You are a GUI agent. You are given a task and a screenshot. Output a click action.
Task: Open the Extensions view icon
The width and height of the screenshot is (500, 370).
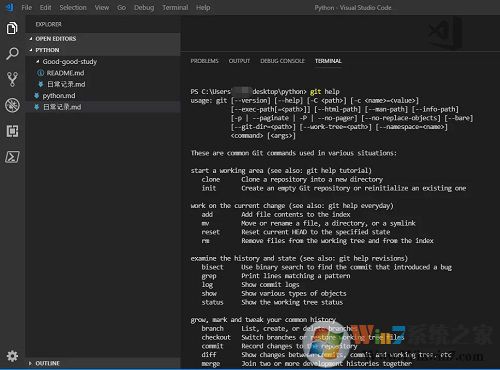12,131
